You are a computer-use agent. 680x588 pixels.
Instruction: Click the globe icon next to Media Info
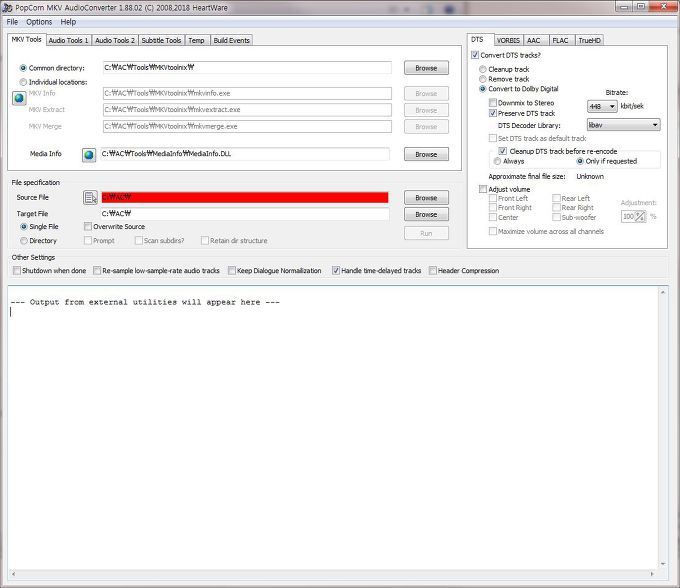click(89, 155)
